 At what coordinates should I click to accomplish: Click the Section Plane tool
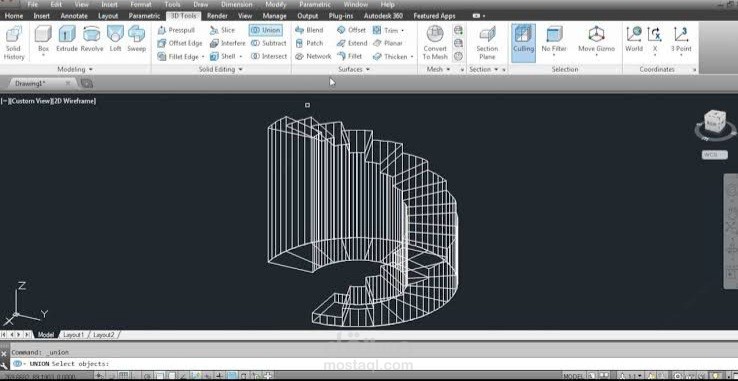(x=487, y=43)
